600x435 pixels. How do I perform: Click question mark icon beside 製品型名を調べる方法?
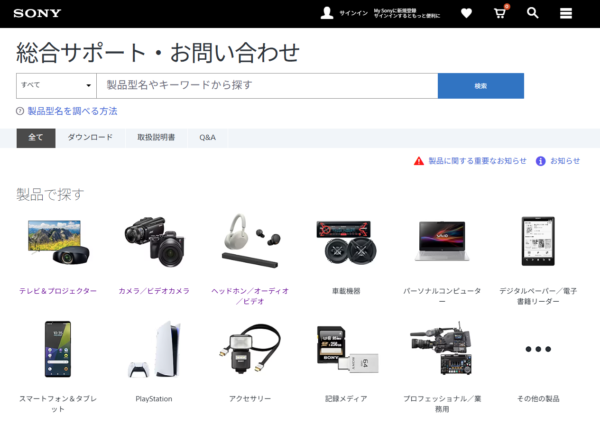[20, 111]
